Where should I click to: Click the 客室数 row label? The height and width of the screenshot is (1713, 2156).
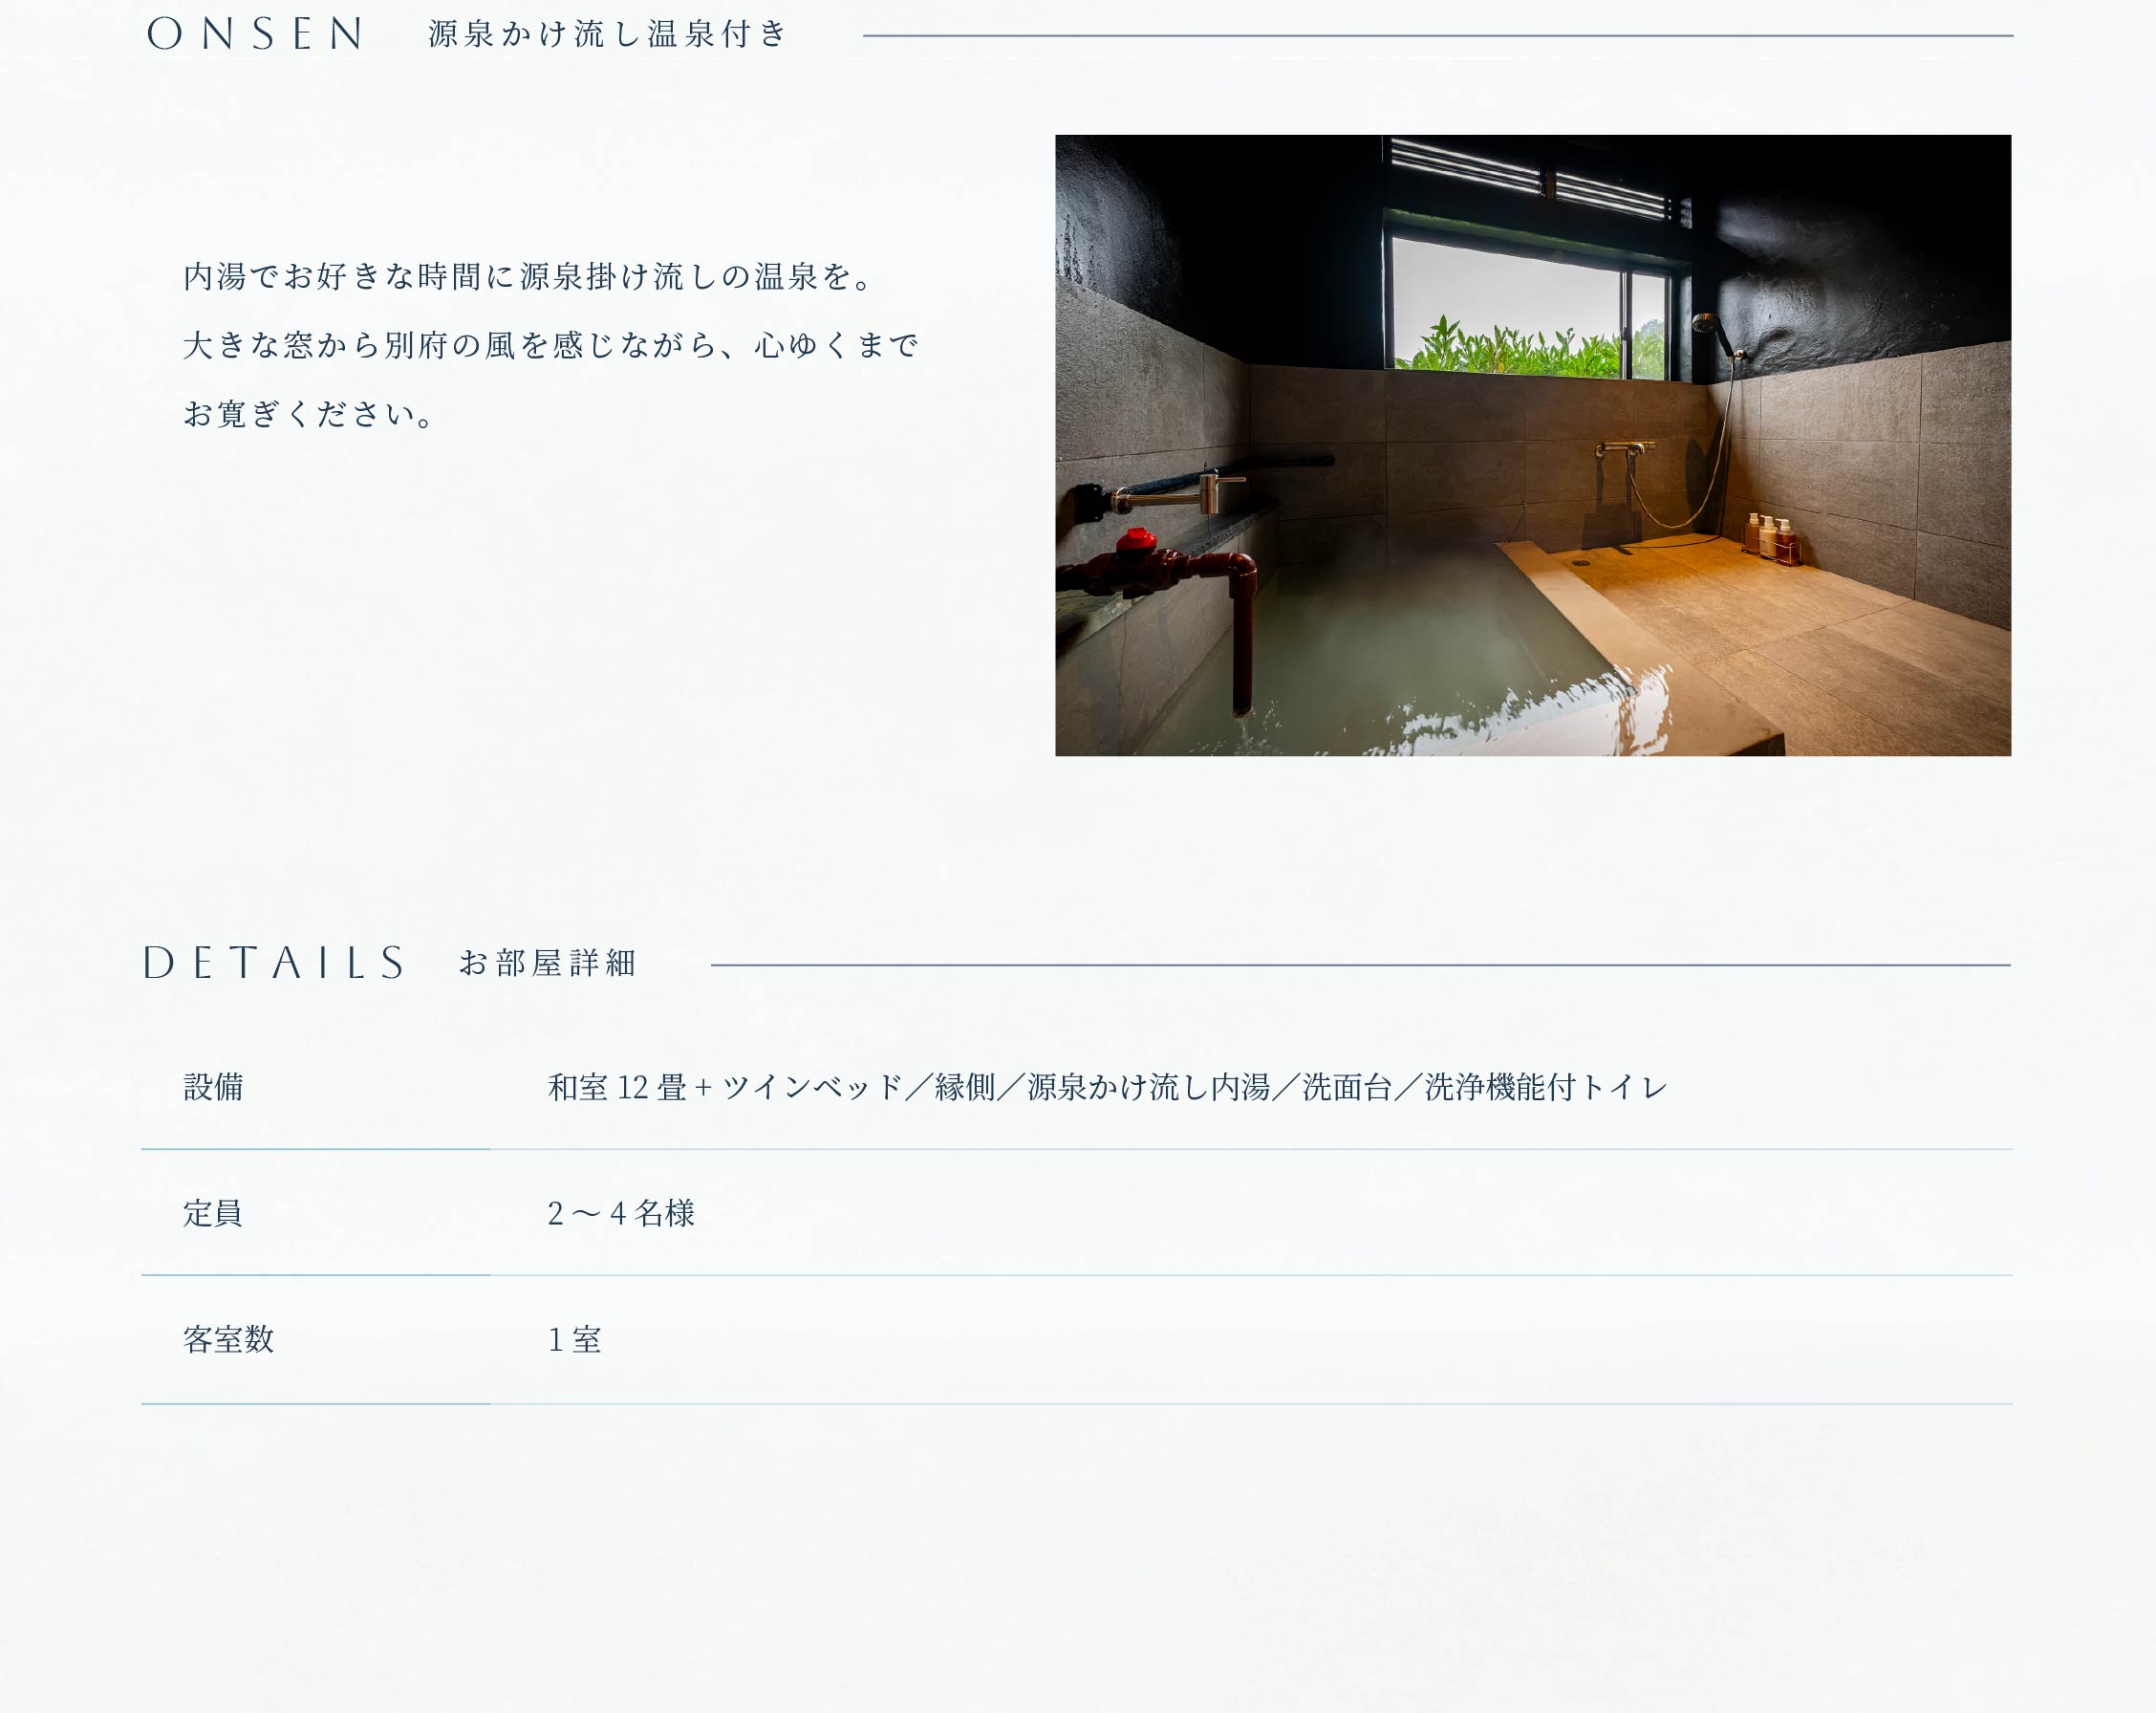coord(228,1339)
